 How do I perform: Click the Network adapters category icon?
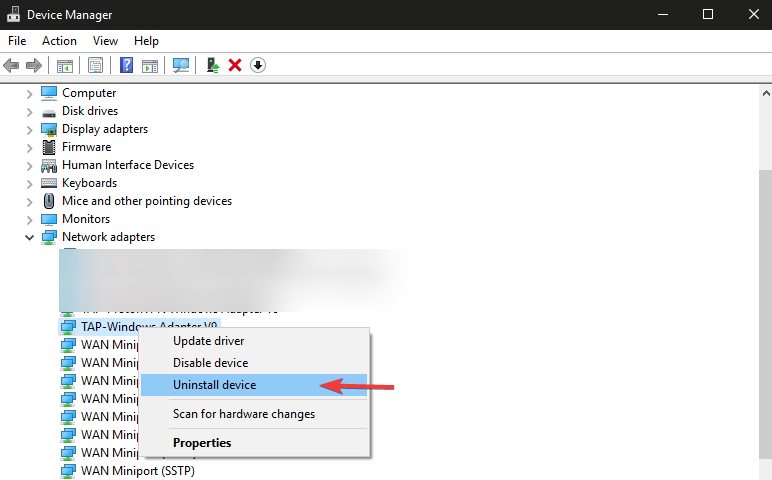tap(49, 237)
